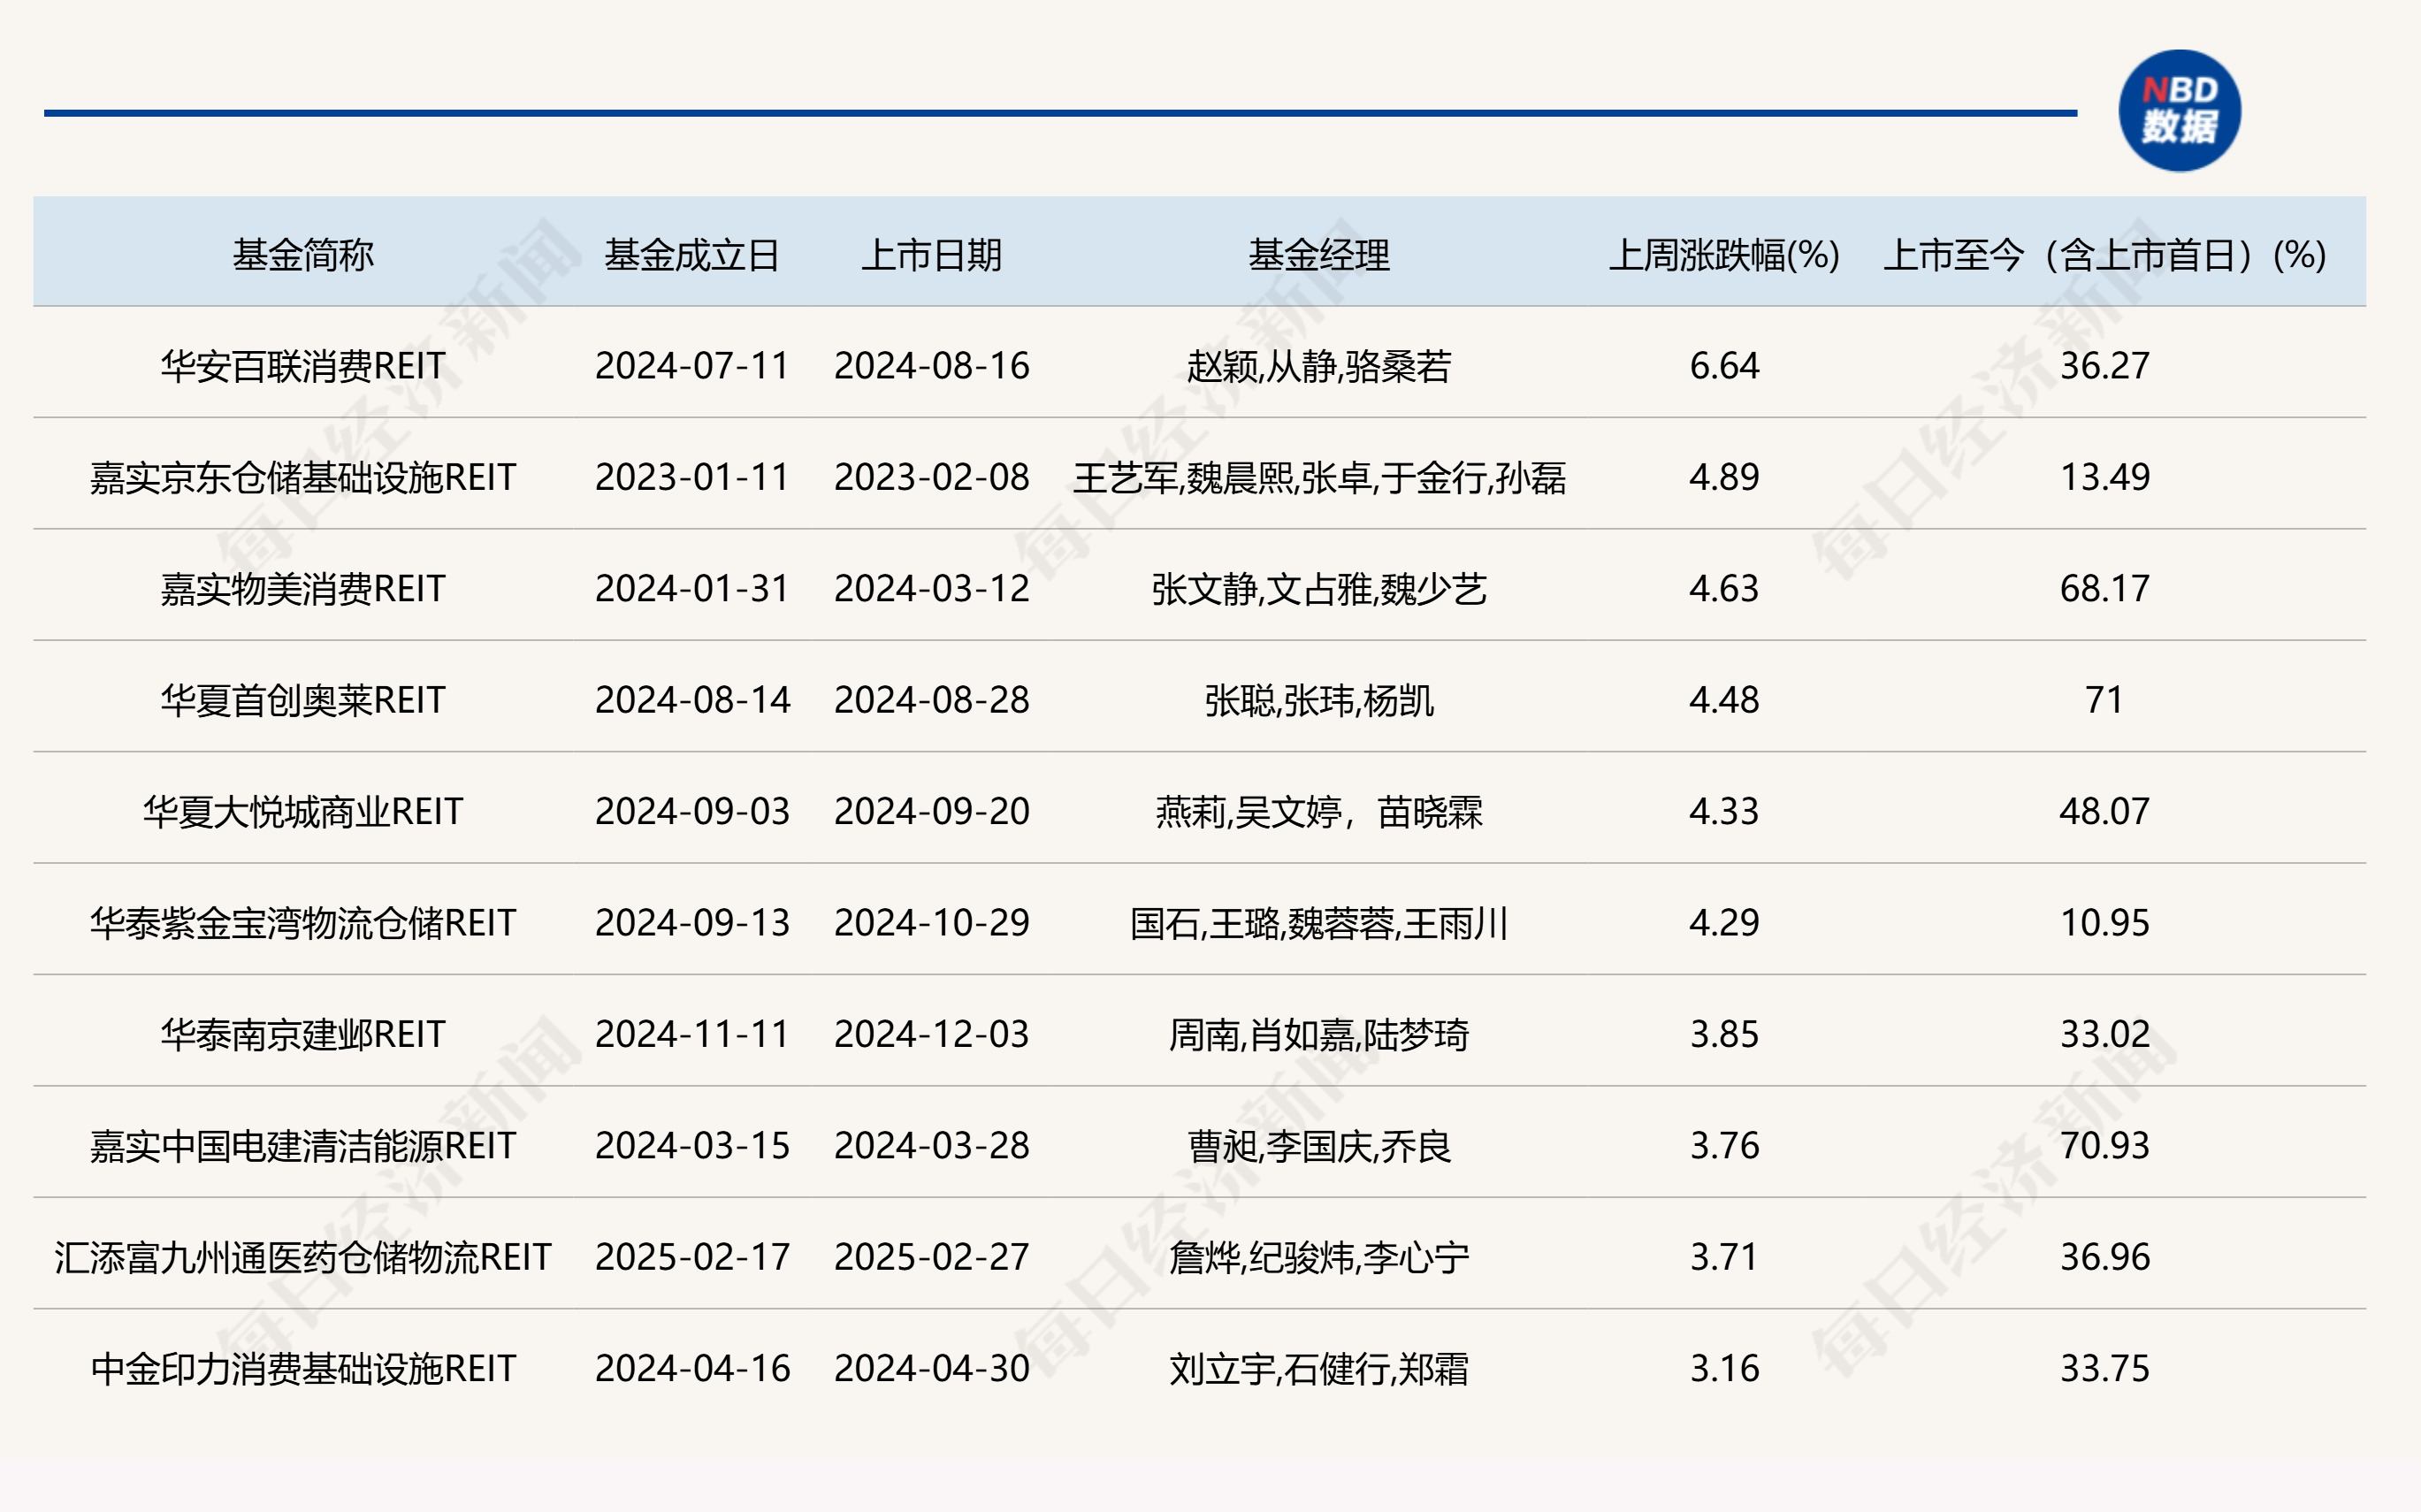Click fund name 汇添富九州通医药仓储物流REIT

tap(303, 1257)
